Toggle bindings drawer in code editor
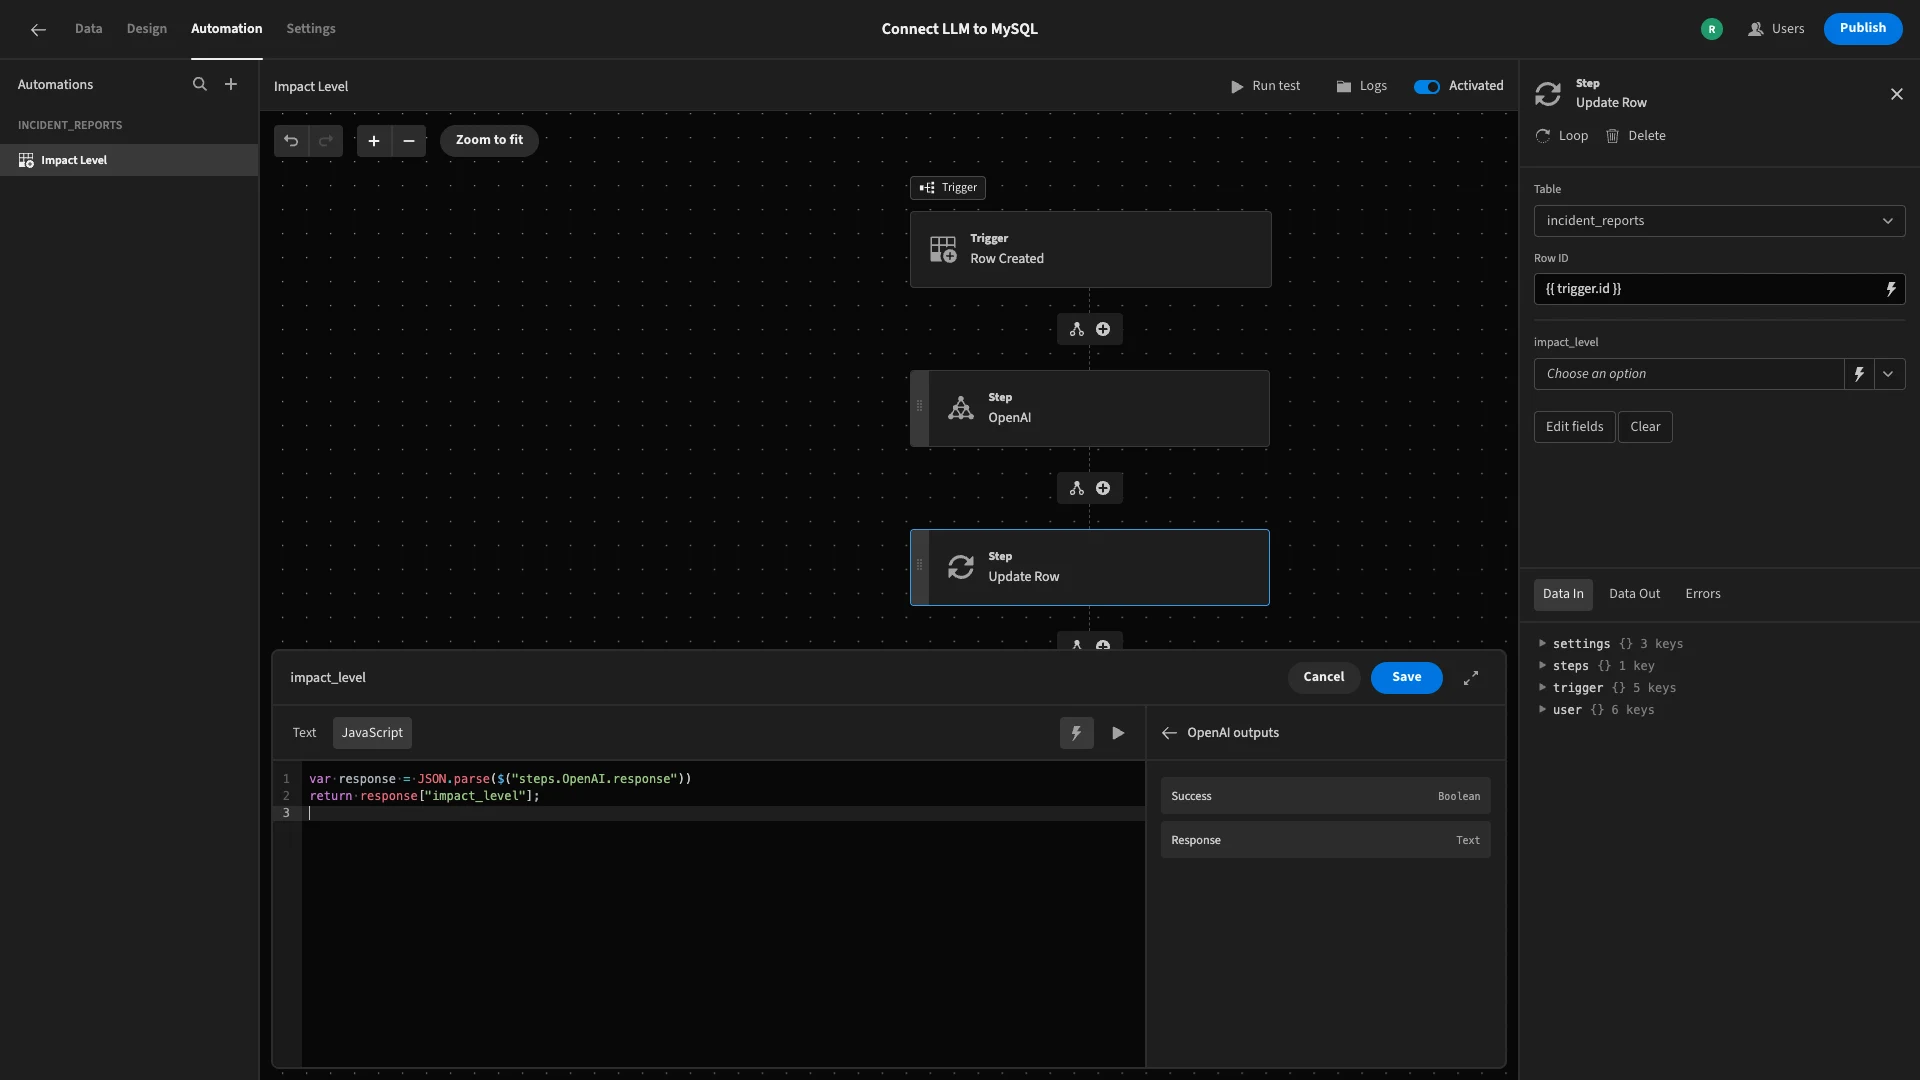This screenshot has height=1080, width=1920. pyautogui.click(x=1076, y=733)
